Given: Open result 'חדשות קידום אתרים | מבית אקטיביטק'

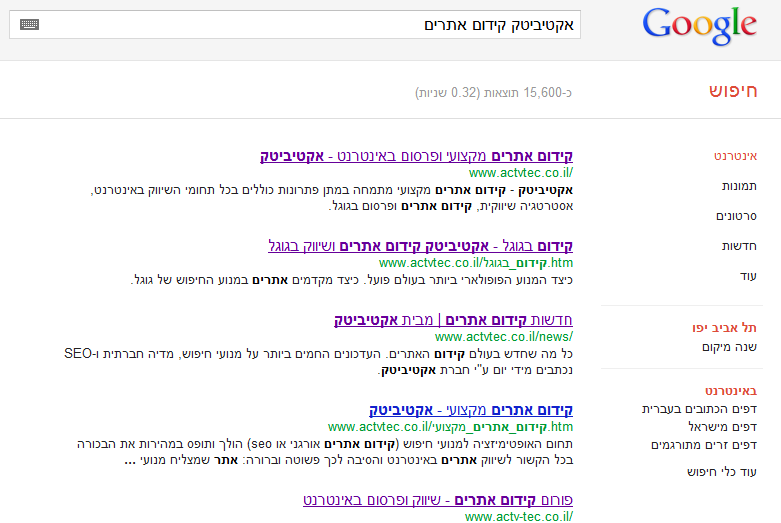Looking at the screenshot, I should (453, 320).
